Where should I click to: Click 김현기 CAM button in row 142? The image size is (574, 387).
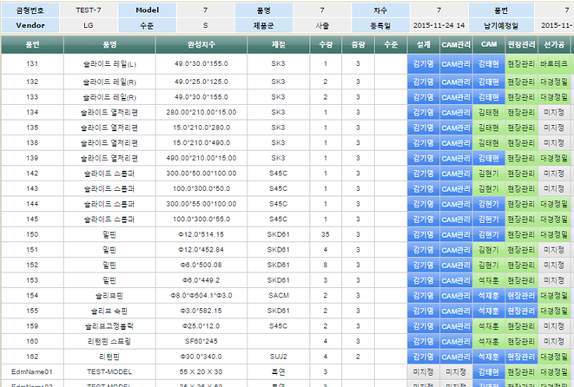pos(489,174)
